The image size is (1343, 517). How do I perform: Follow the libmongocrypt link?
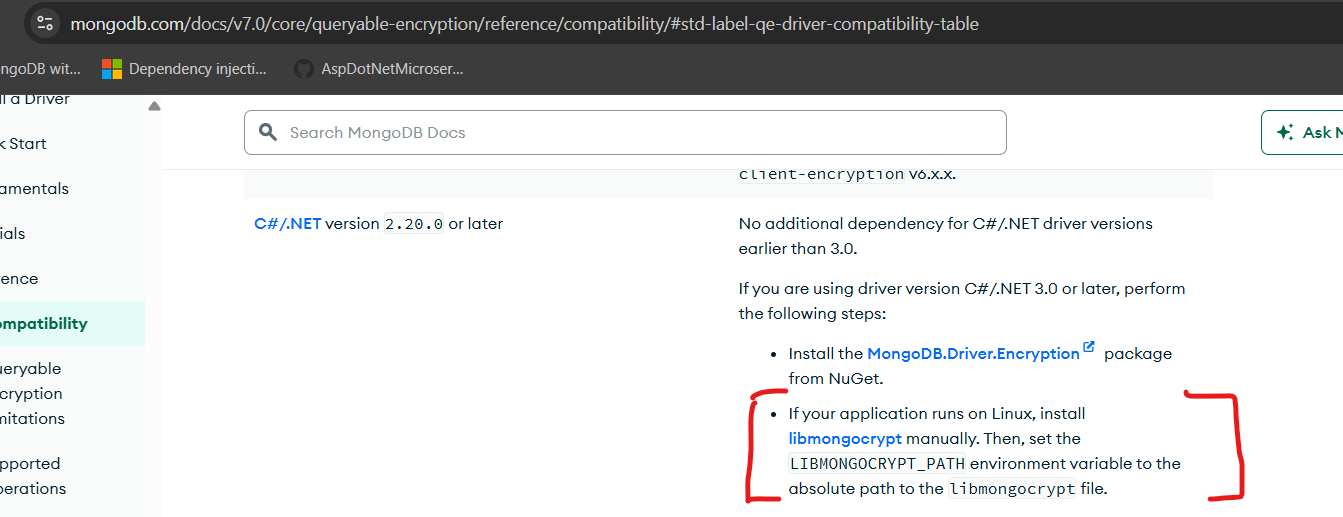(845, 438)
